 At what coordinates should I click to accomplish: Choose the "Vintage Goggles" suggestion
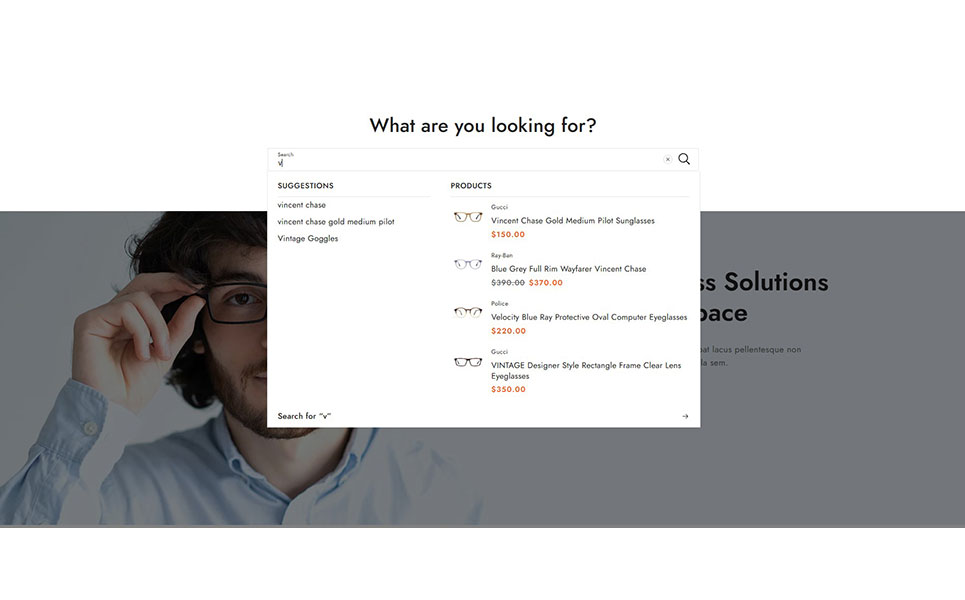(x=308, y=239)
